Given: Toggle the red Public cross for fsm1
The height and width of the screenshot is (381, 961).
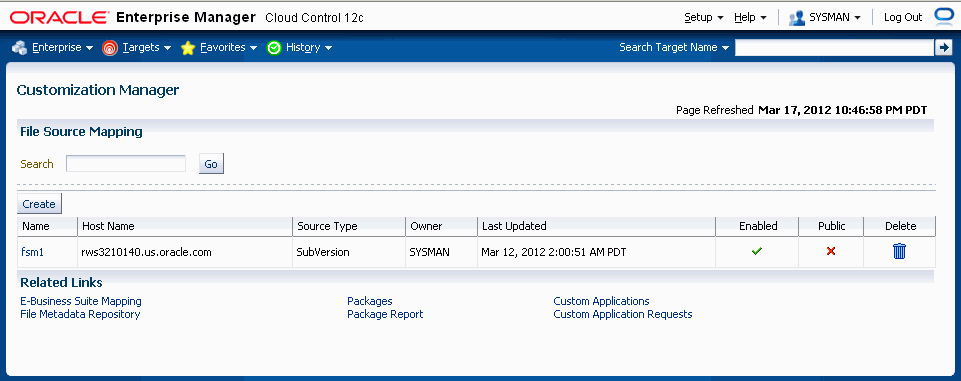Looking at the screenshot, I should click(831, 251).
